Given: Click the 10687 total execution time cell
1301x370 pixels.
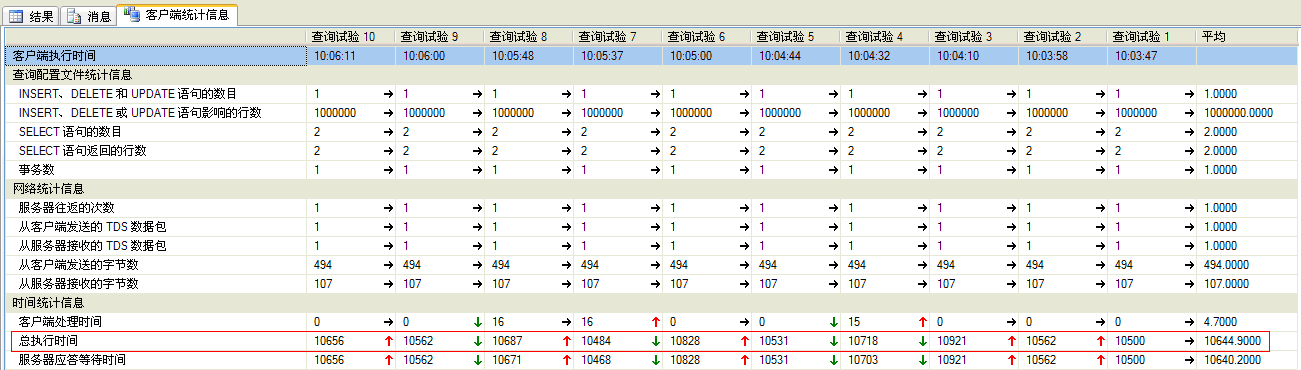Looking at the screenshot, I should click(507, 340).
